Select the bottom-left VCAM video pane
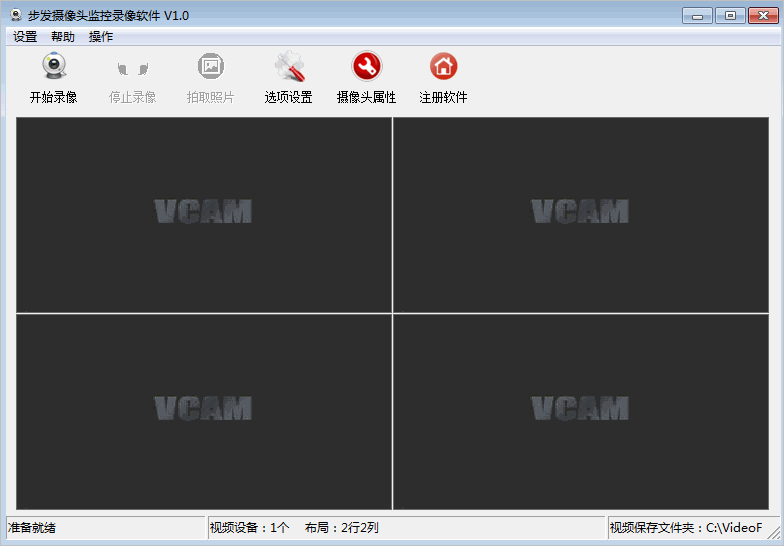Image resolution: width=784 pixels, height=546 pixels. (204, 412)
